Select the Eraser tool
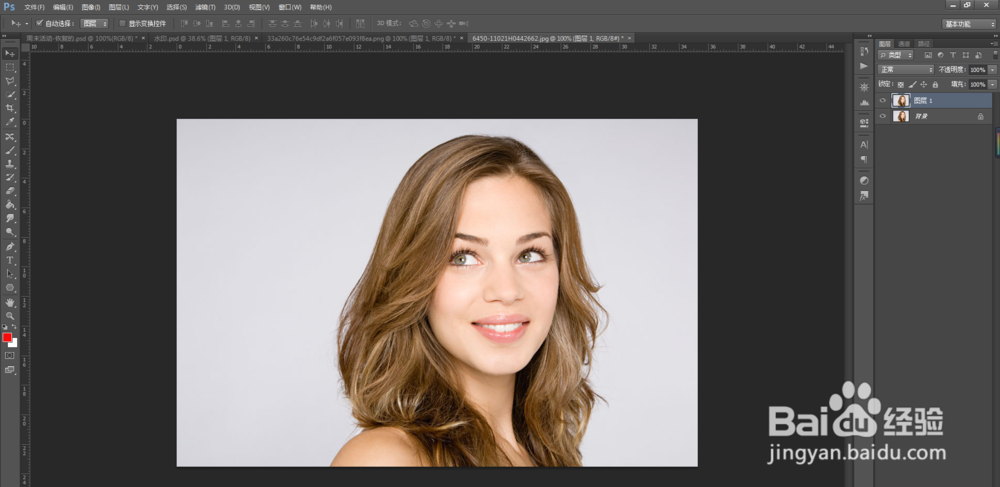The width and height of the screenshot is (1000, 487). (10, 191)
